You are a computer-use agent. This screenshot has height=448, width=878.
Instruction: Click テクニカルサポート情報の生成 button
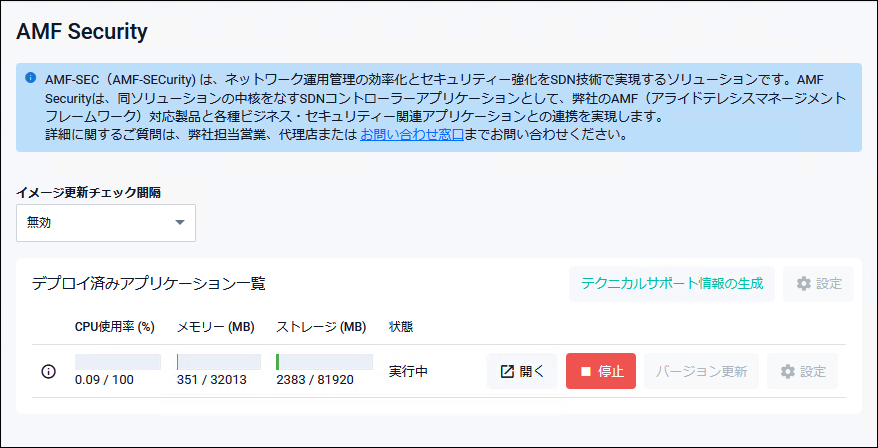[x=672, y=284]
